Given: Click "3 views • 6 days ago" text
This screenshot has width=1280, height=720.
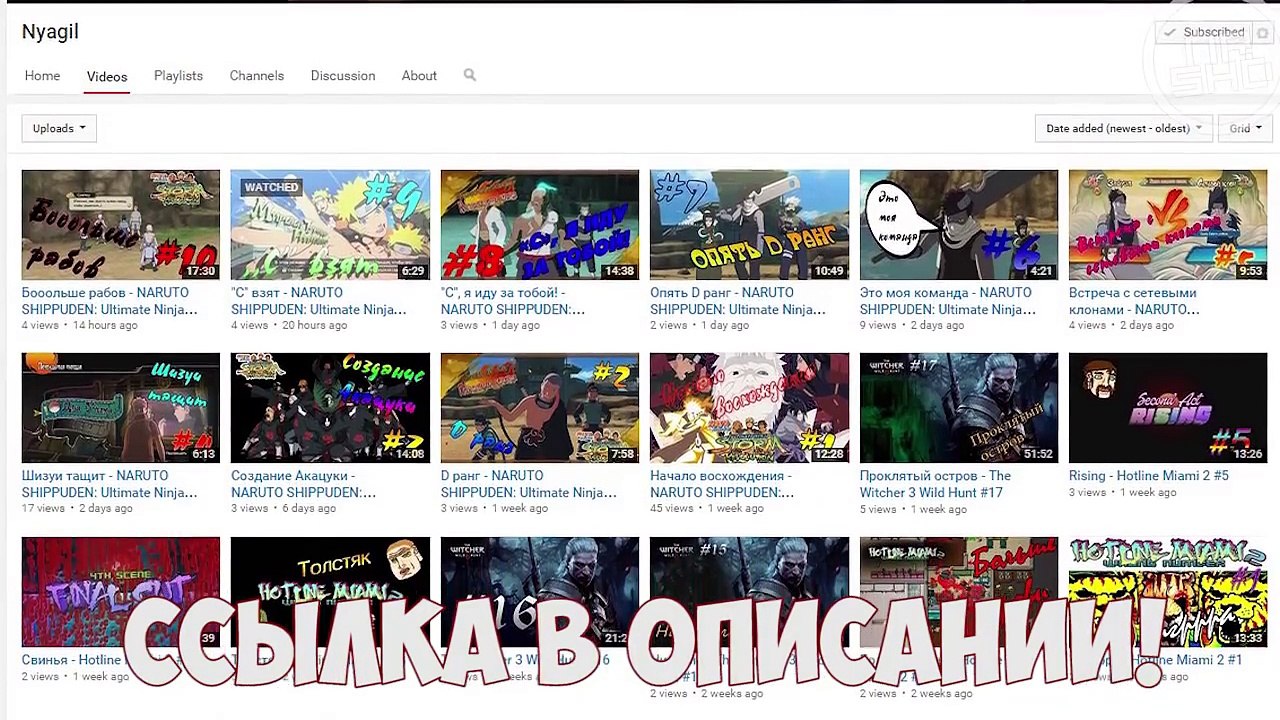Looking at the screenshot, I should pyautogui.click(x=283, y=508).
